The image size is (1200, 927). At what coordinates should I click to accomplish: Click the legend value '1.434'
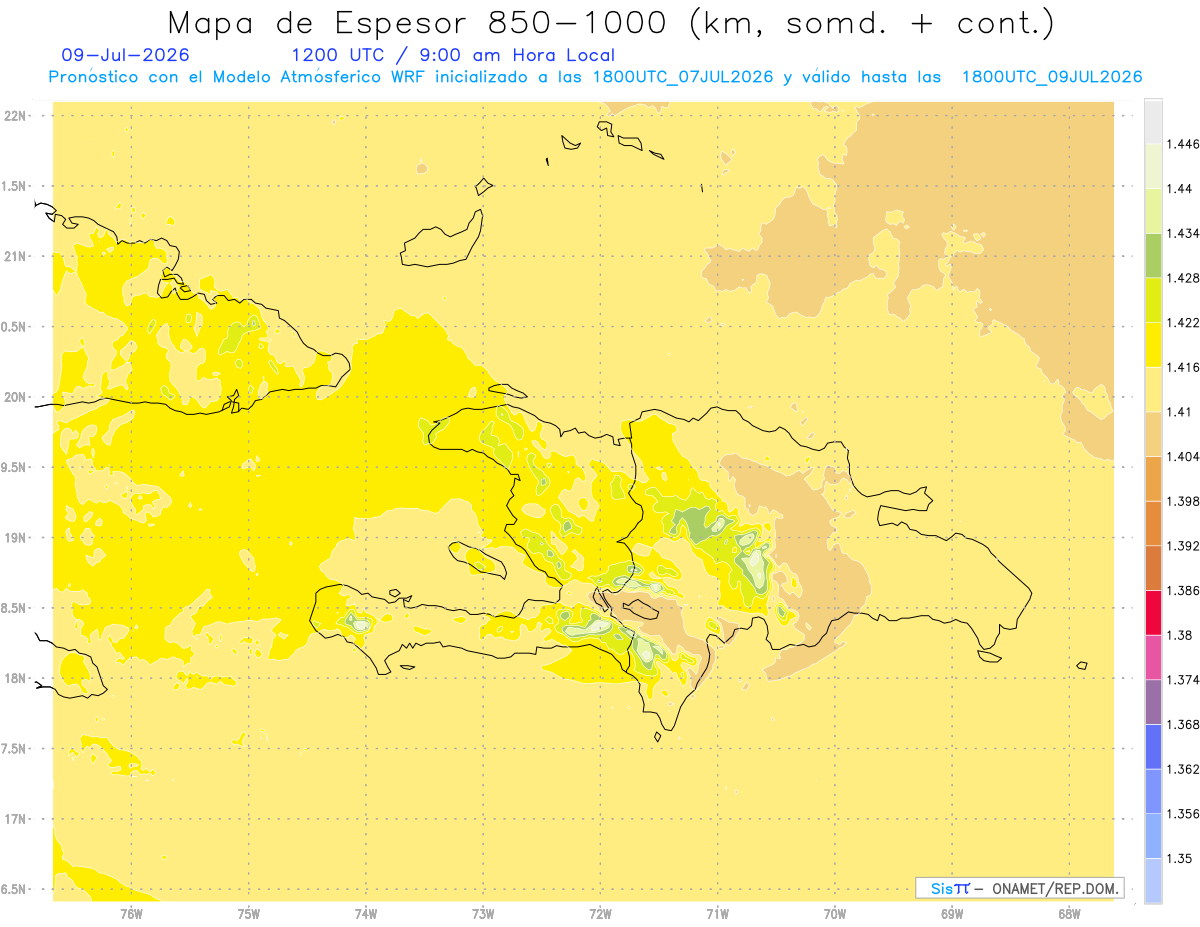[x=1183, y=233]
